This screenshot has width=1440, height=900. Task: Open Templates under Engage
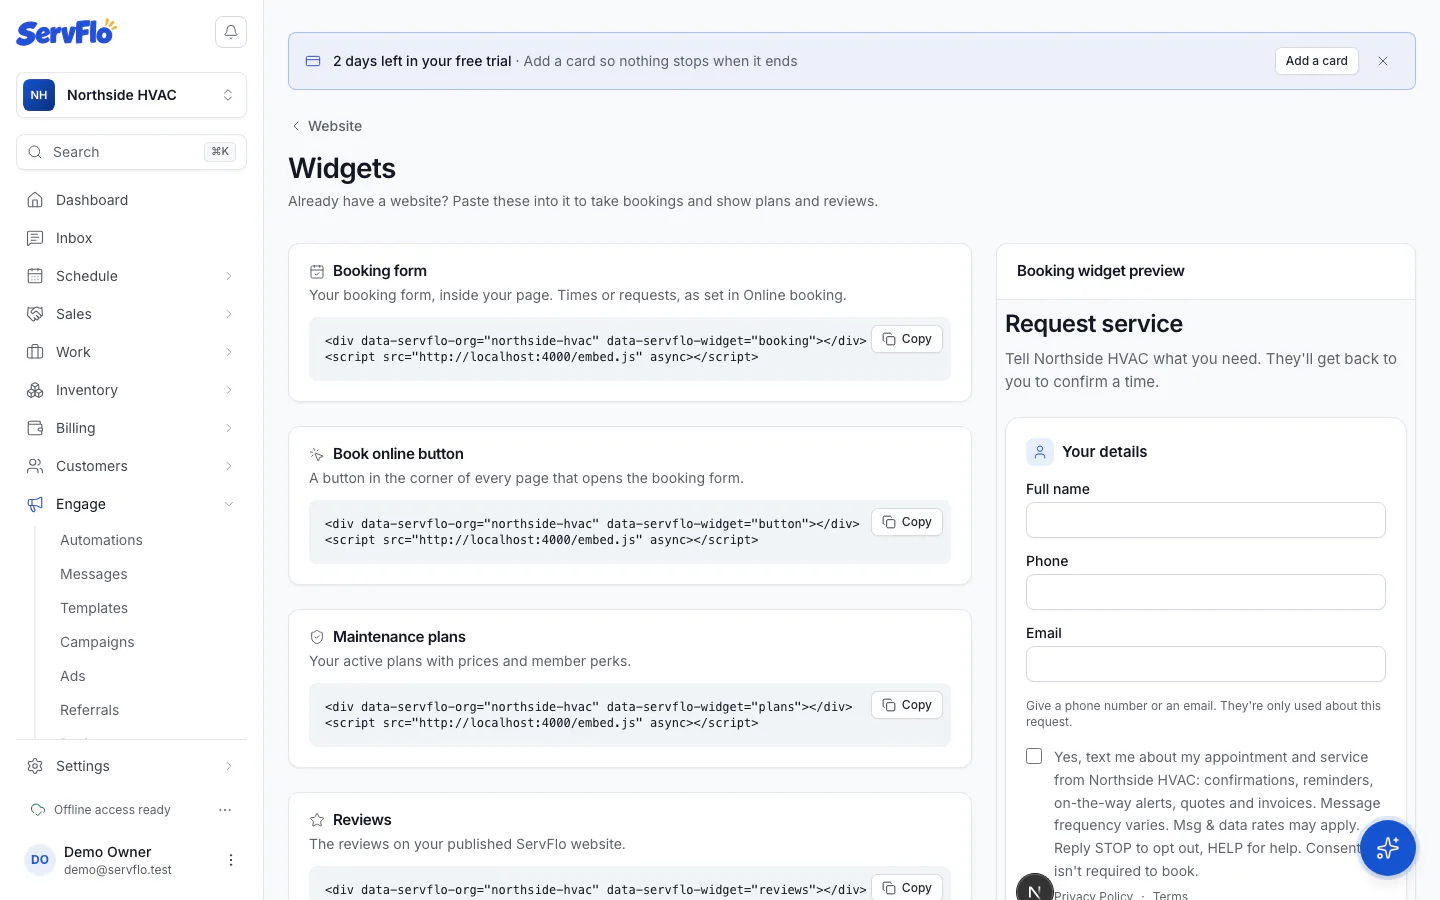[94, 608]
